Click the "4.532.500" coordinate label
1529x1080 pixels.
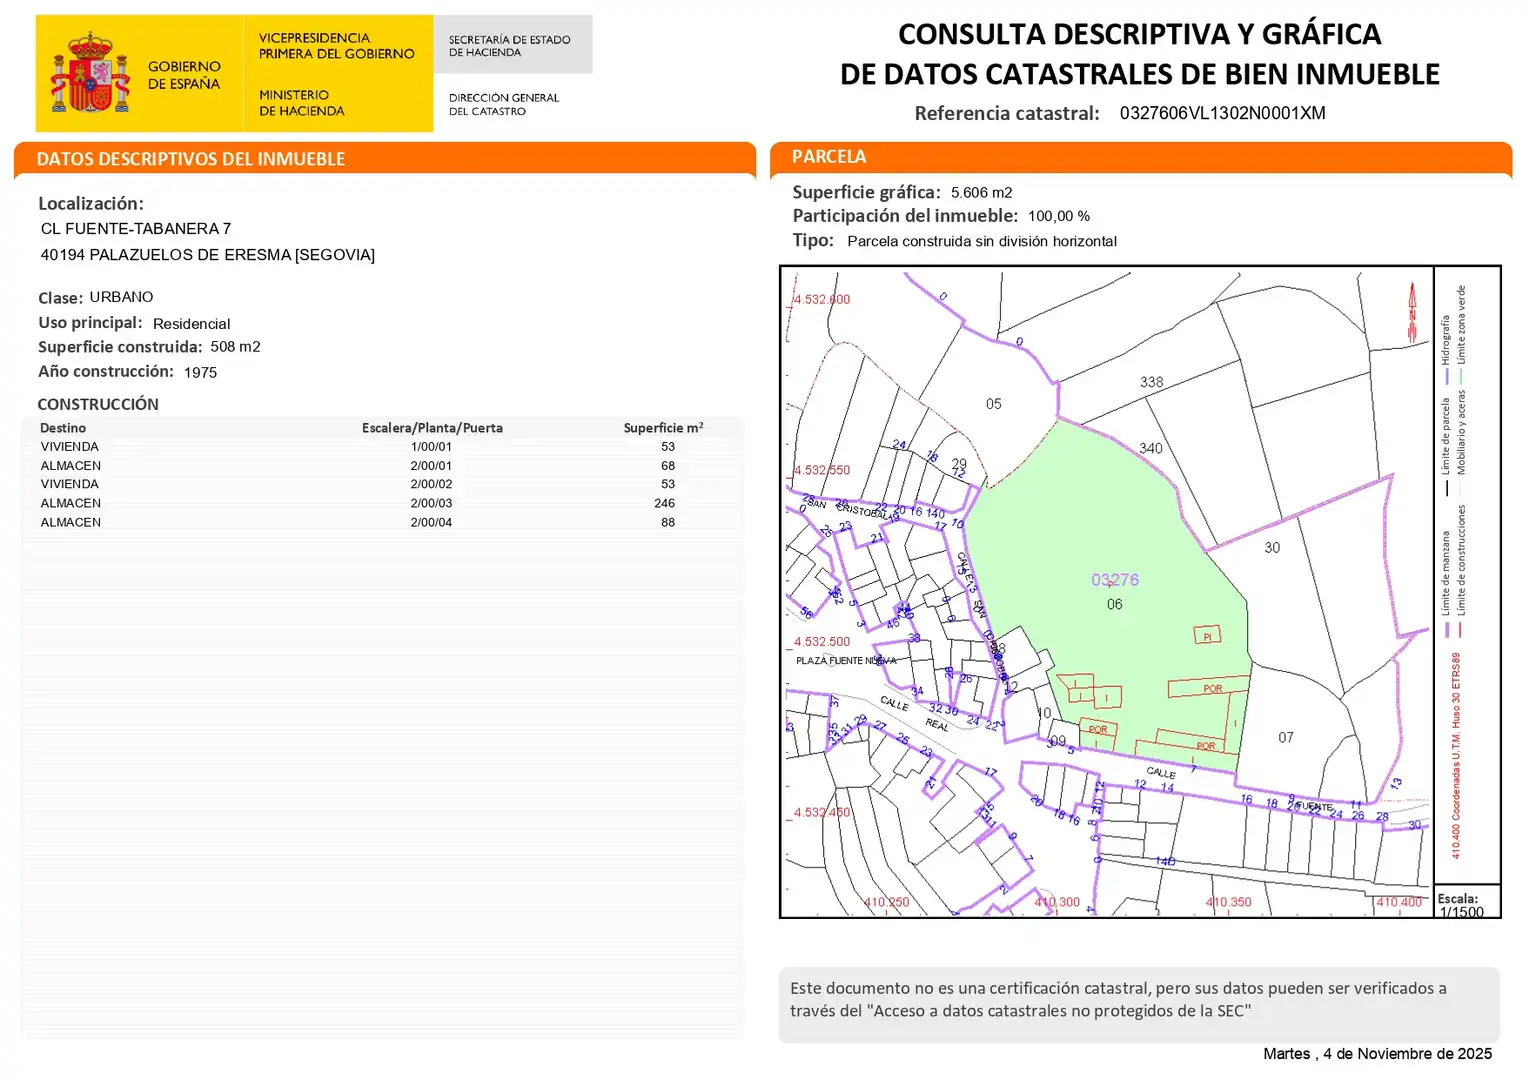pos(822,642)
